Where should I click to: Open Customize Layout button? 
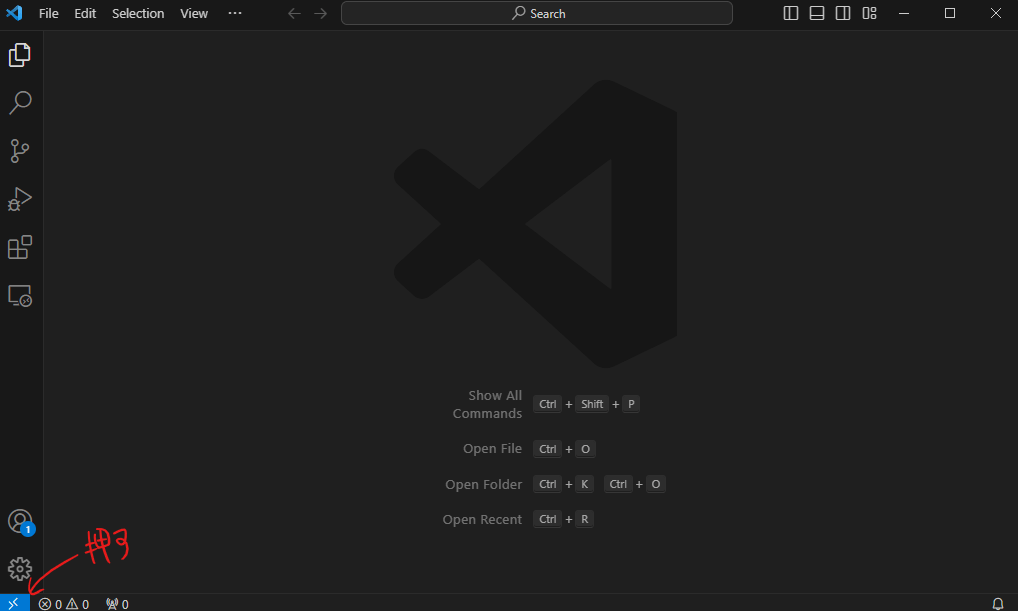[x=869, y=13]
